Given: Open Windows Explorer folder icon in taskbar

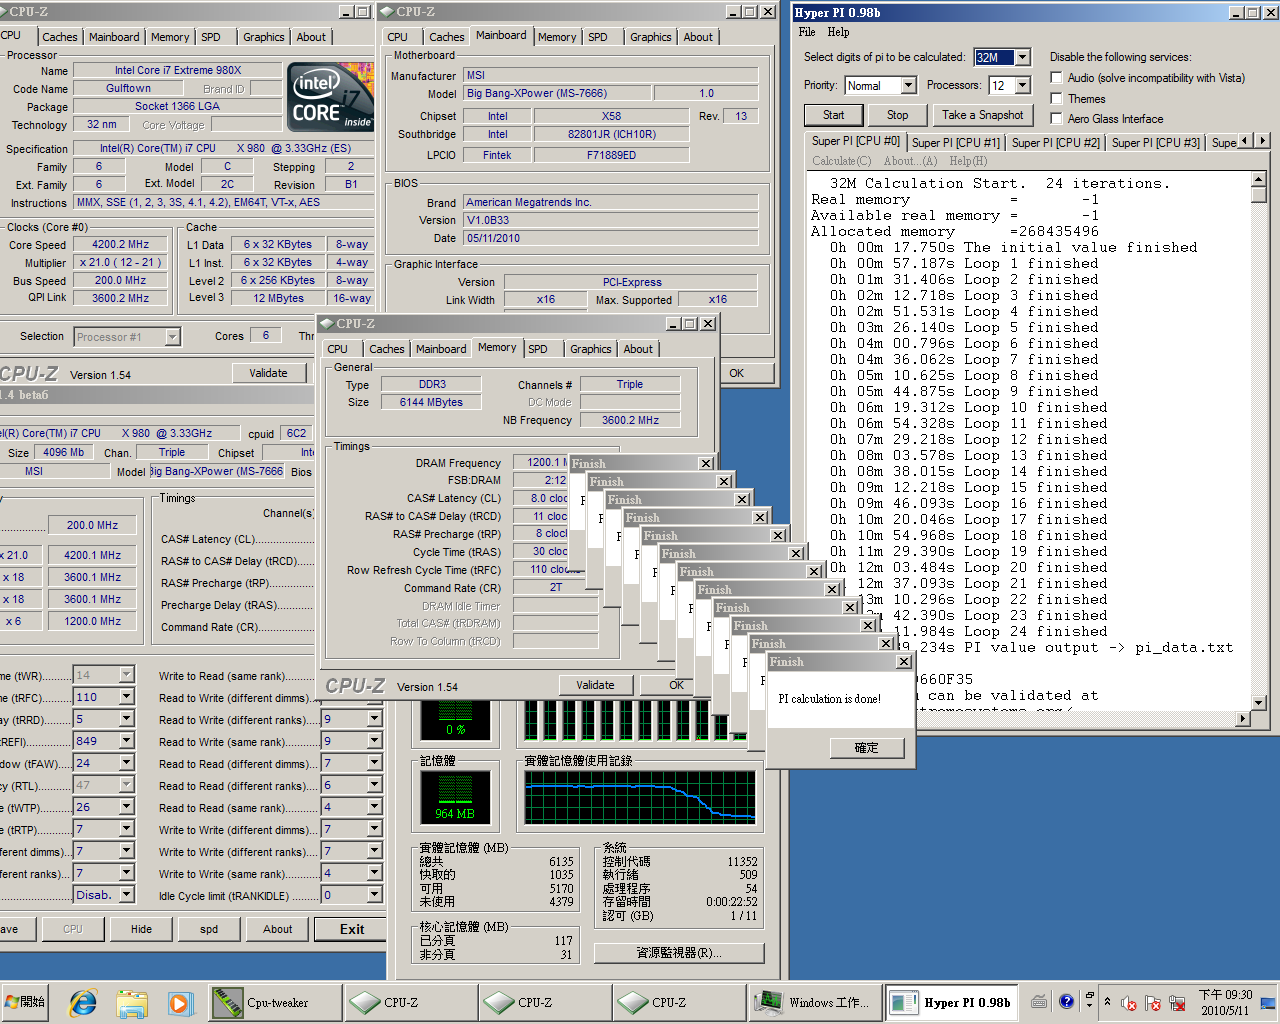Looking at the screenshot, I should click(x=132, y=1002).
